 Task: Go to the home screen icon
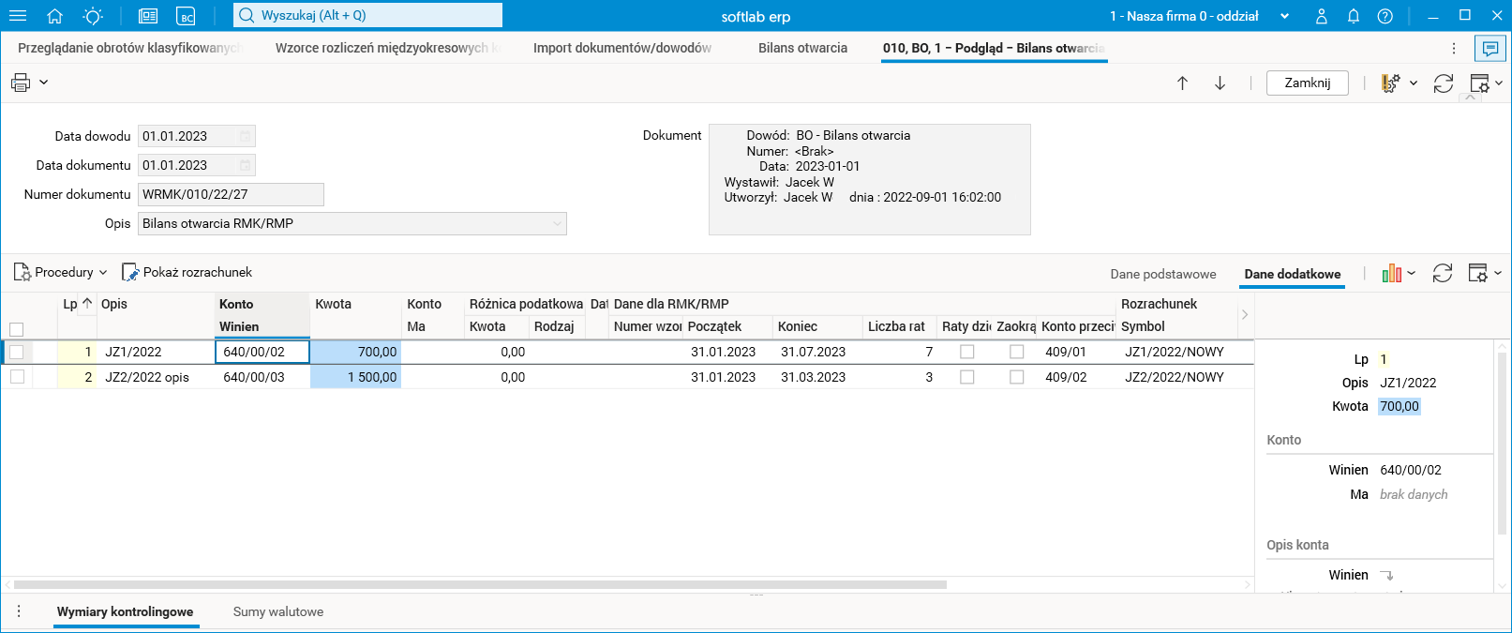point(55,16)
